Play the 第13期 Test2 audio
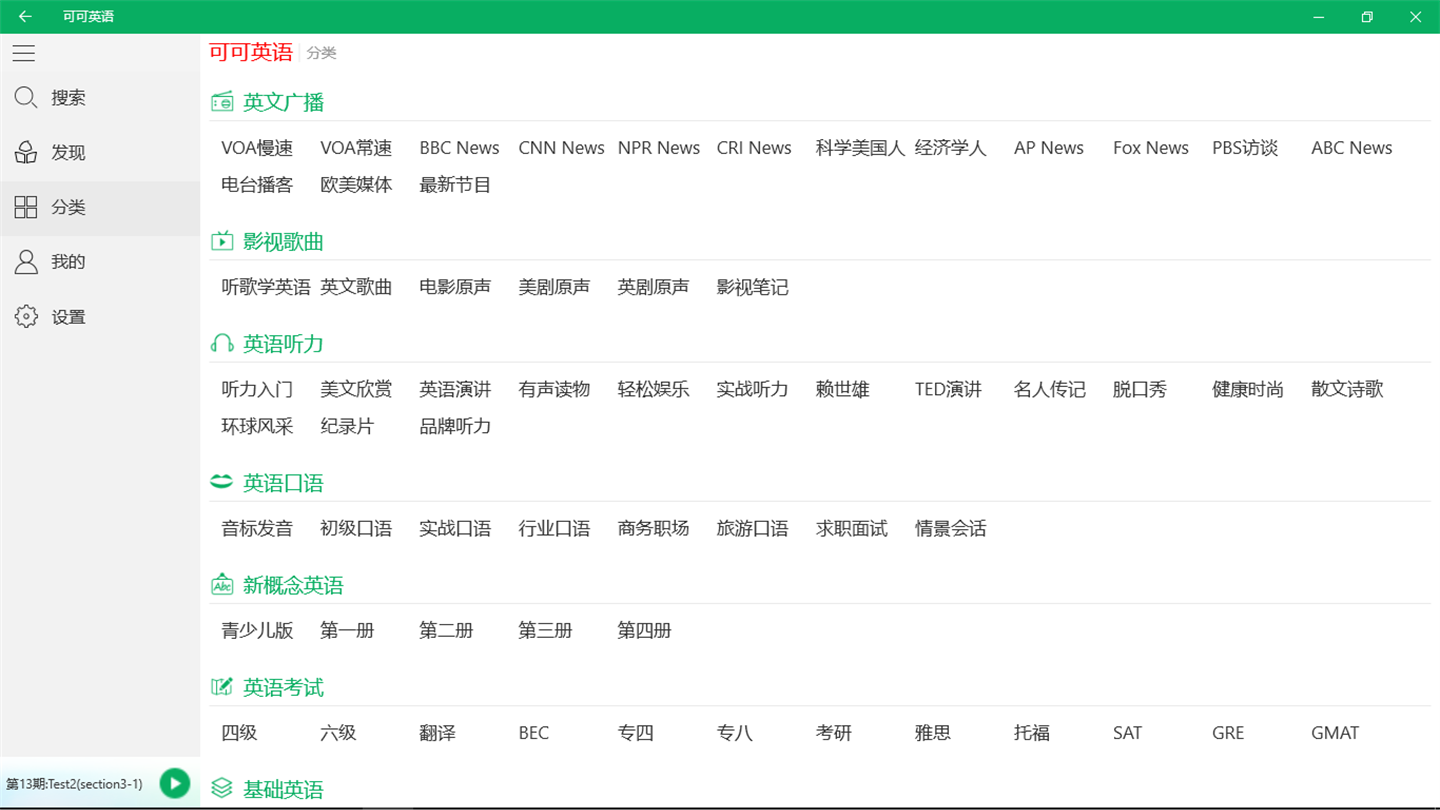Viewport: 1440px width, 810px height. [x=175, y=784]
